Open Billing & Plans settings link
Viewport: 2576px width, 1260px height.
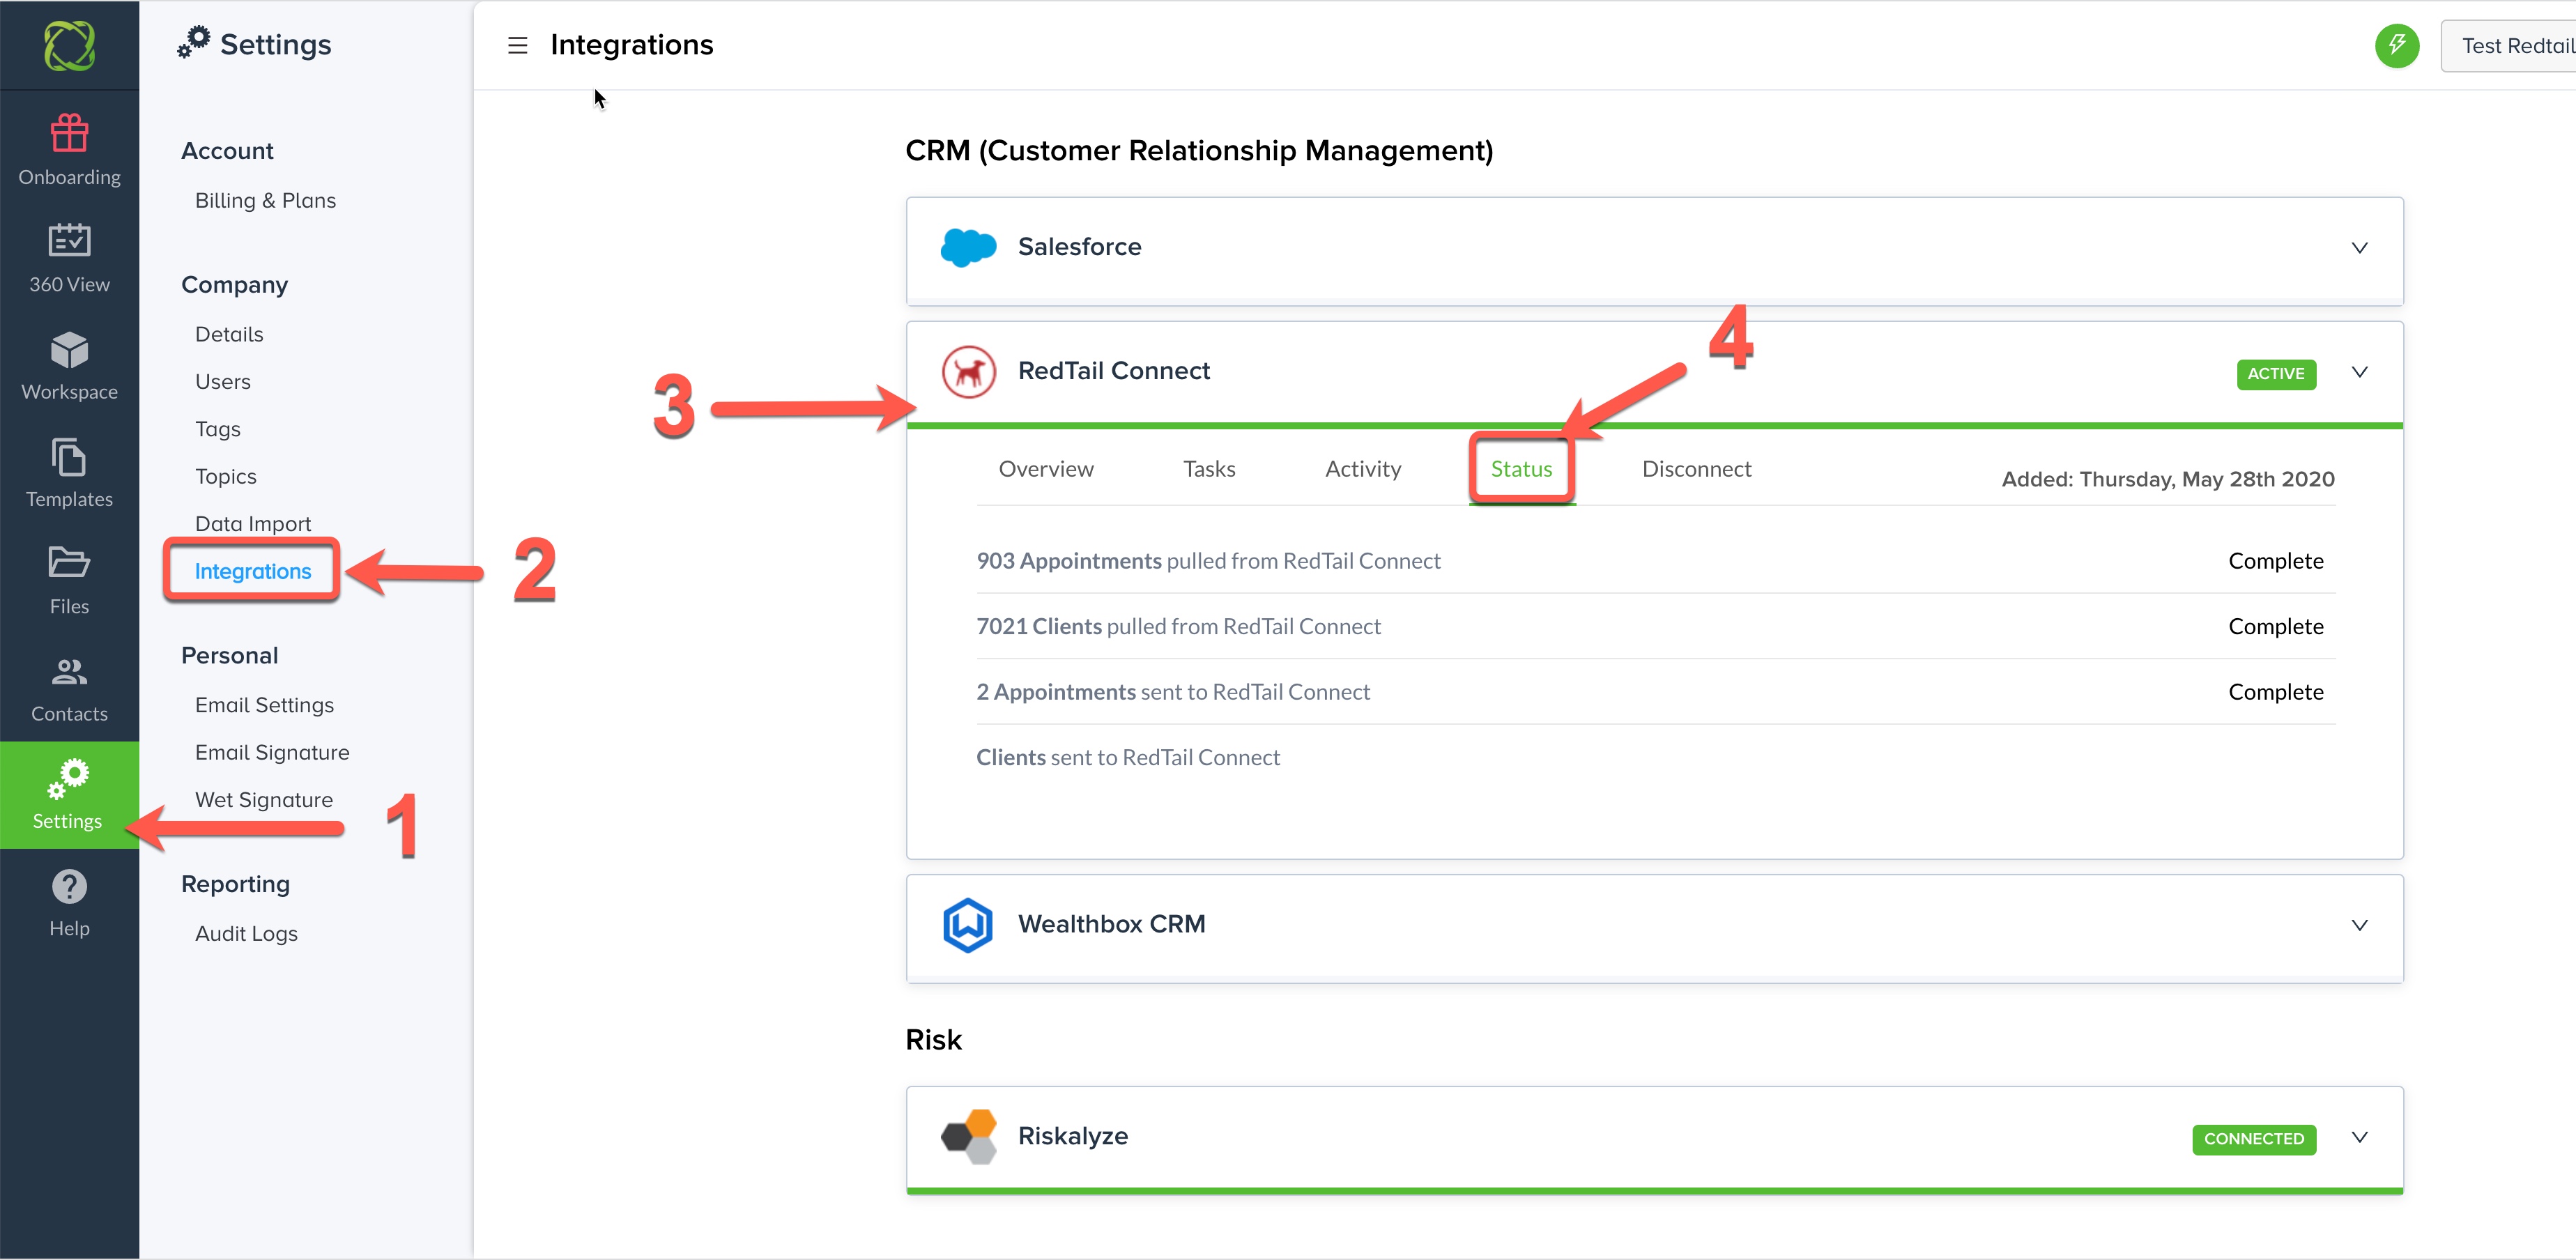coord(265,201)
